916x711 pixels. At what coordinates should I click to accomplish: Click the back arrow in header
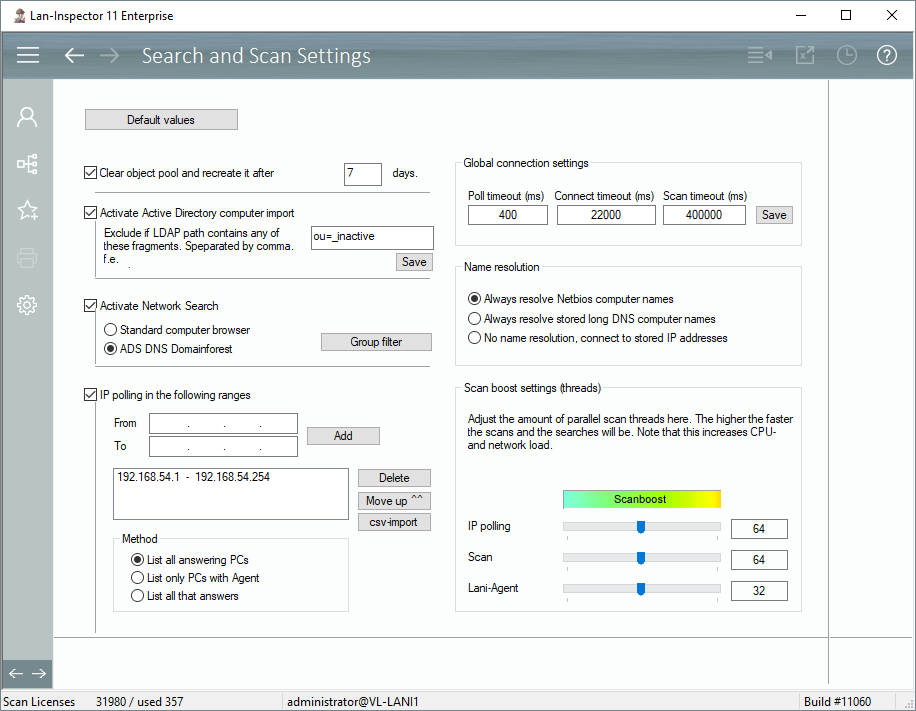(x=74, y=55)
